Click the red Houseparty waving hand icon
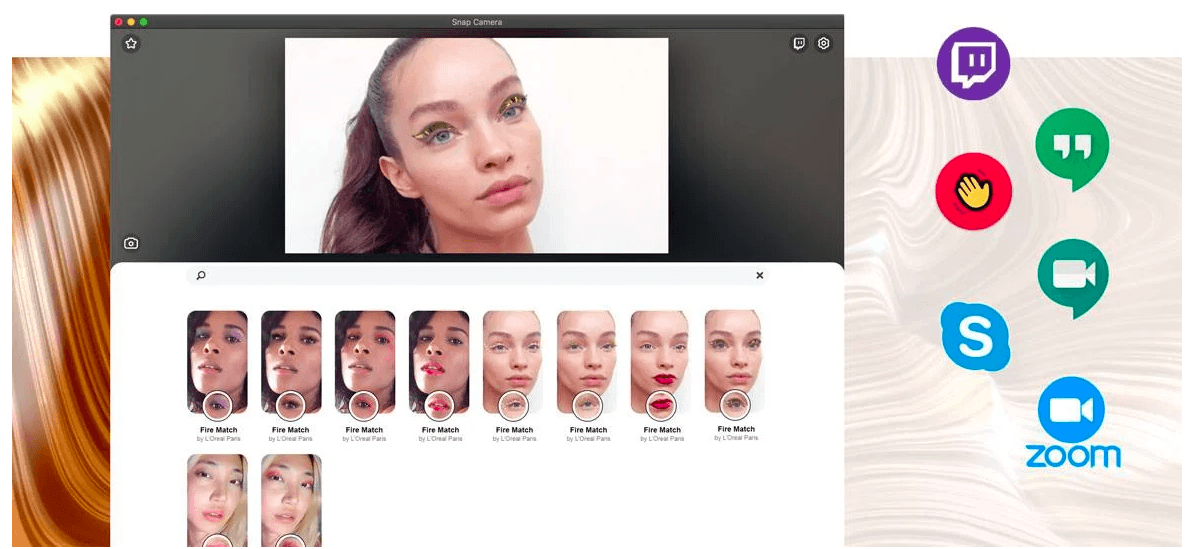The width and height of the screenshot is (1187, 549). click(x=973, y=192)
